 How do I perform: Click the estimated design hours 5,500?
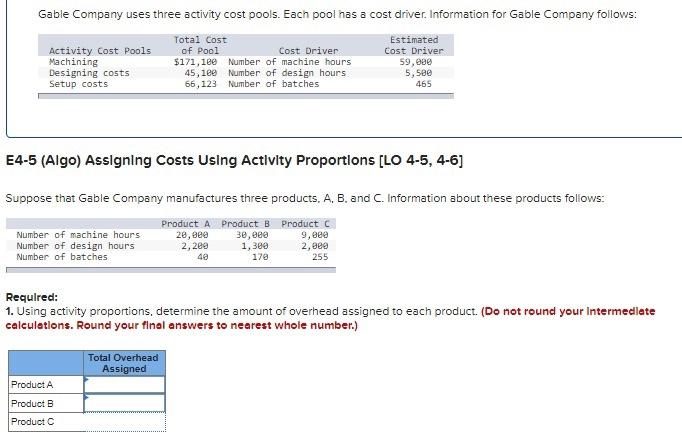[x=418, y=73]
